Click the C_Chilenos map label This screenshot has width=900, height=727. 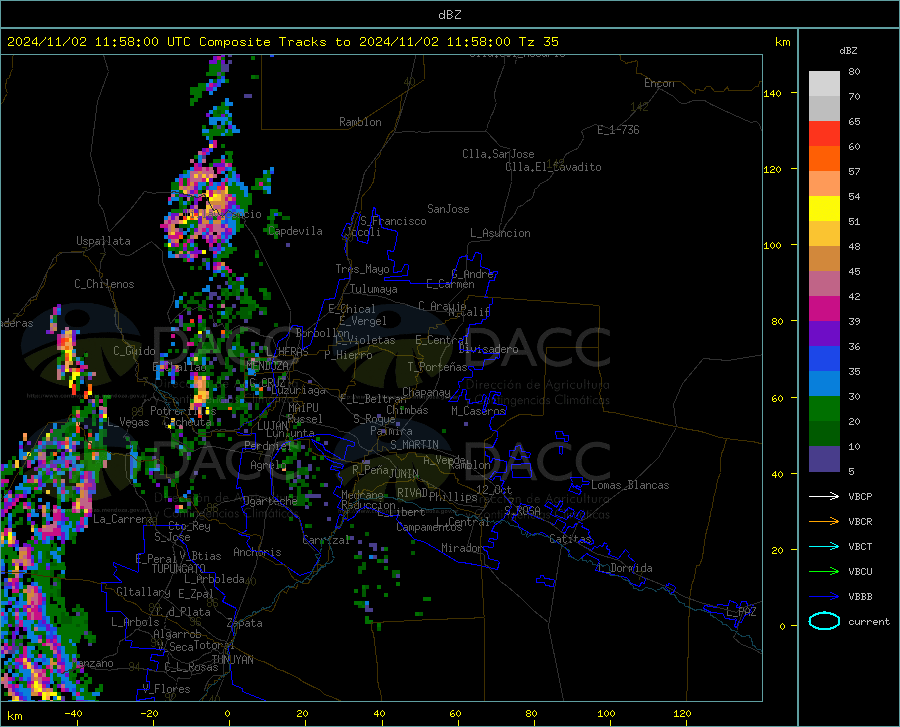click(x=104, y=284)
